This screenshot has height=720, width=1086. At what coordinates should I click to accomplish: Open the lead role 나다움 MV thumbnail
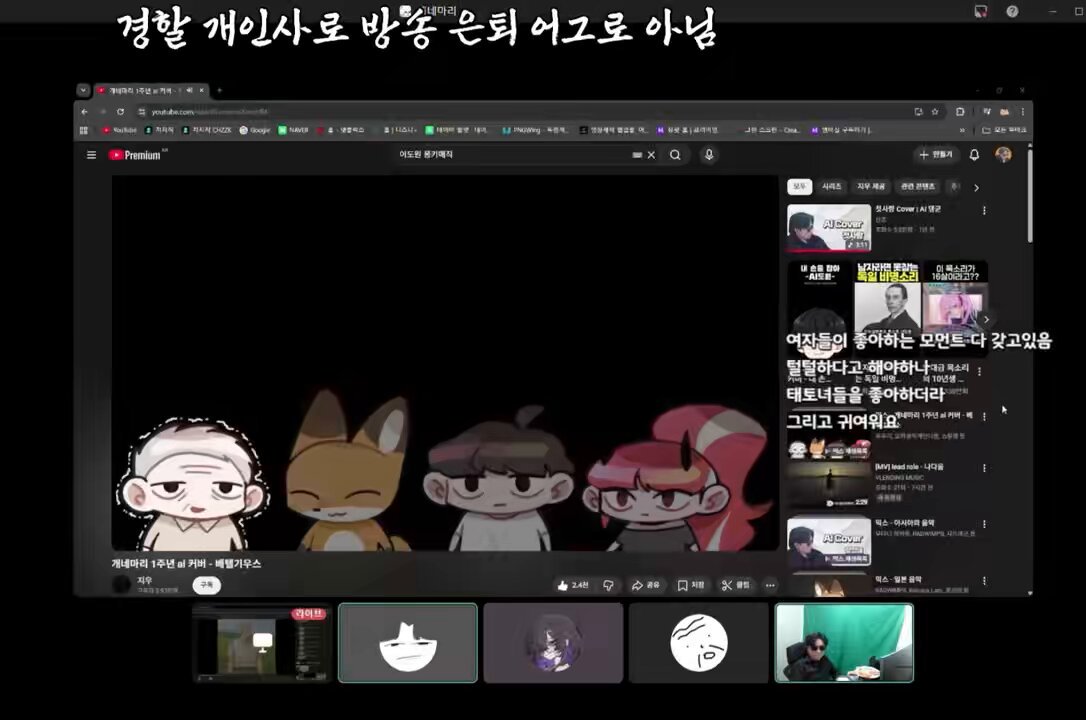pyautogui.click(x=829, y=485)
